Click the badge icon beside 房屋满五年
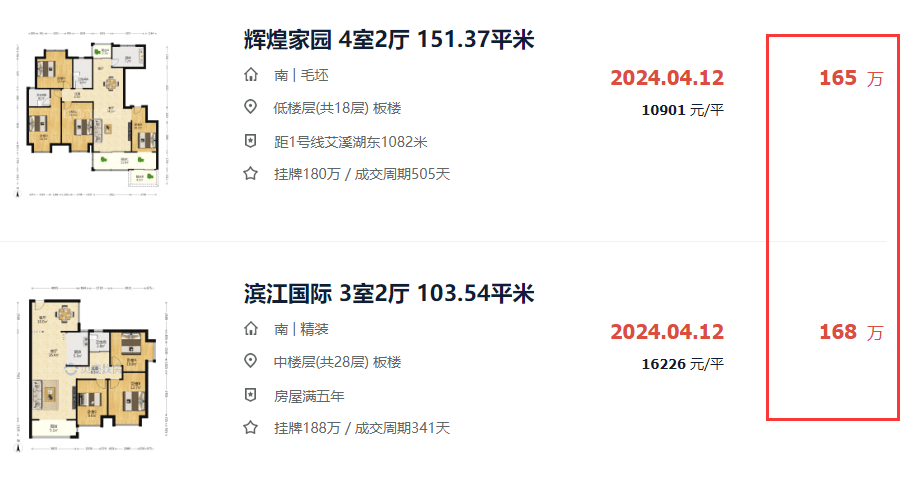 coord(250,396)
